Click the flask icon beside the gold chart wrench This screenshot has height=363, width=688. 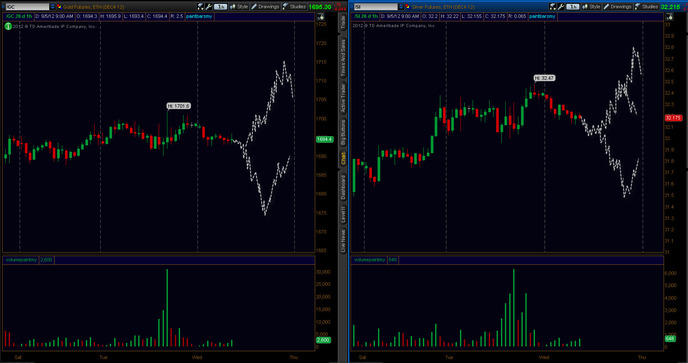click(x=201, y=7)
